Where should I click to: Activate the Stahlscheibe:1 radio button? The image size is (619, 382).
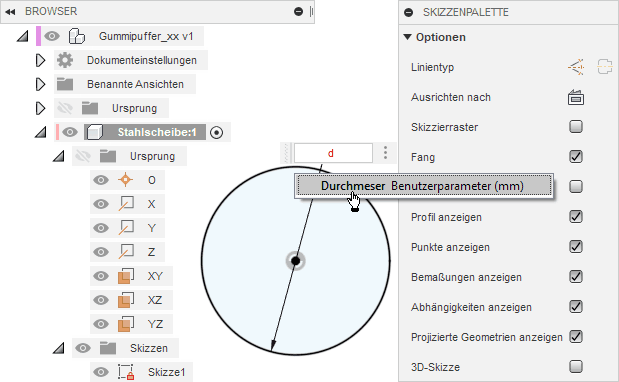coord(216,133)
